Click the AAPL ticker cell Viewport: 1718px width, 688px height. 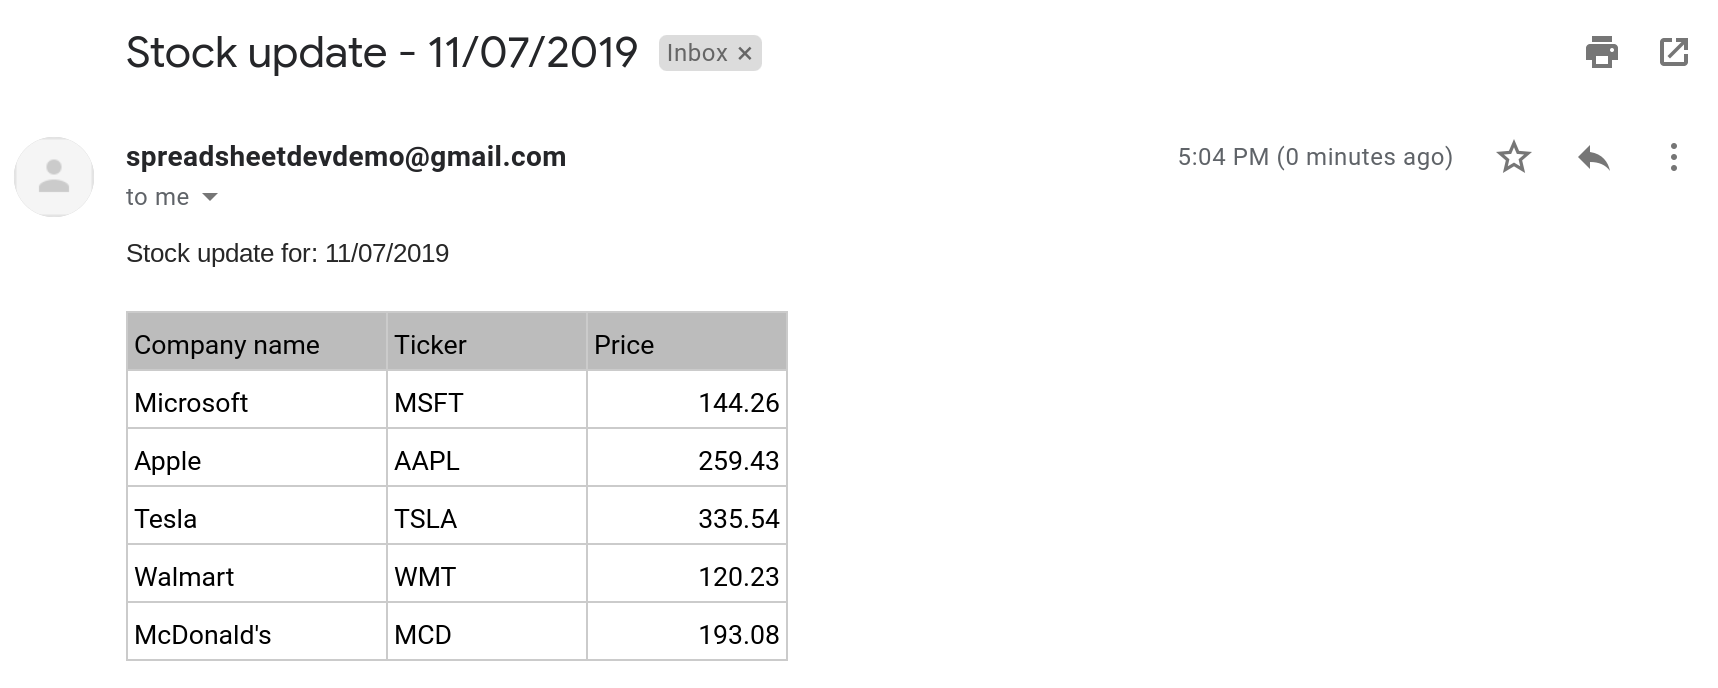[x=487, y=458]
